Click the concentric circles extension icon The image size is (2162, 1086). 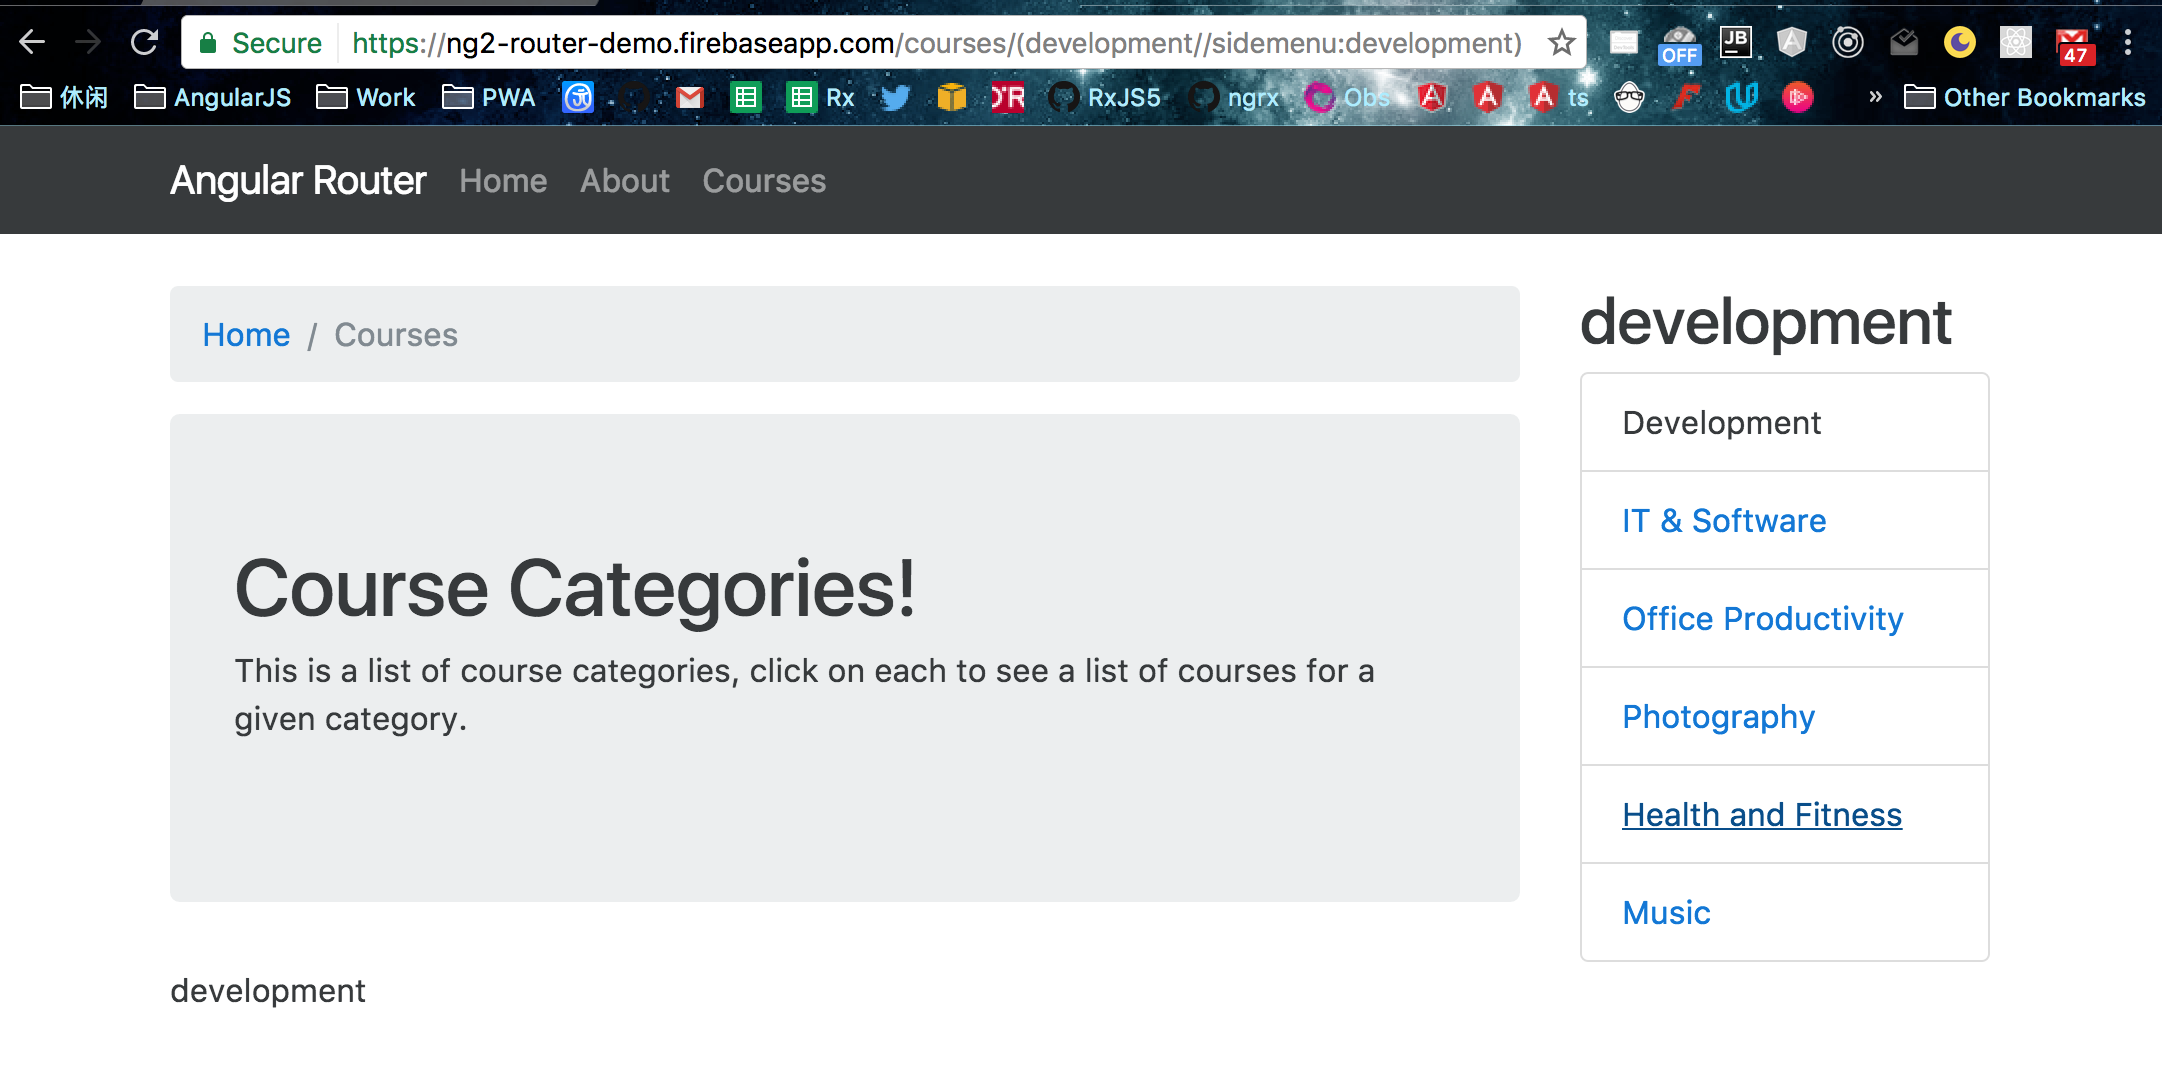pyautogui.click(x=1847, y=42)
